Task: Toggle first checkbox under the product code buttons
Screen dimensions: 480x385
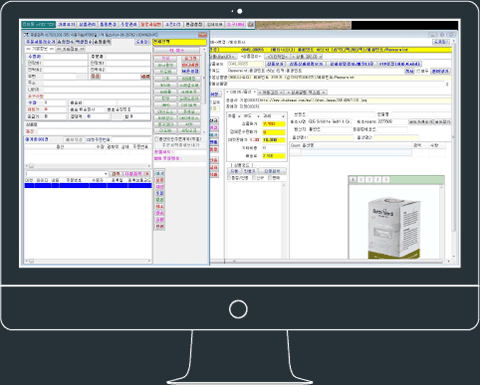Action: point(229,178)
